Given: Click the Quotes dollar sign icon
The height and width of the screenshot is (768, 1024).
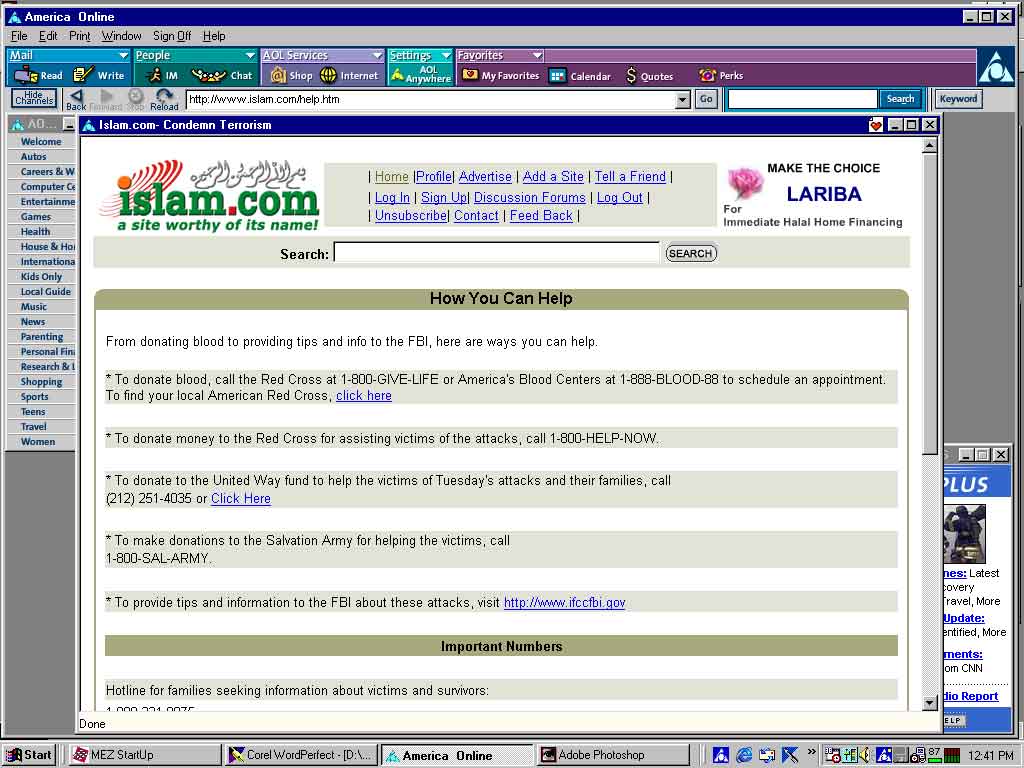Looking at the screenshot, I should pyautogui.click(x=650, y=76).
